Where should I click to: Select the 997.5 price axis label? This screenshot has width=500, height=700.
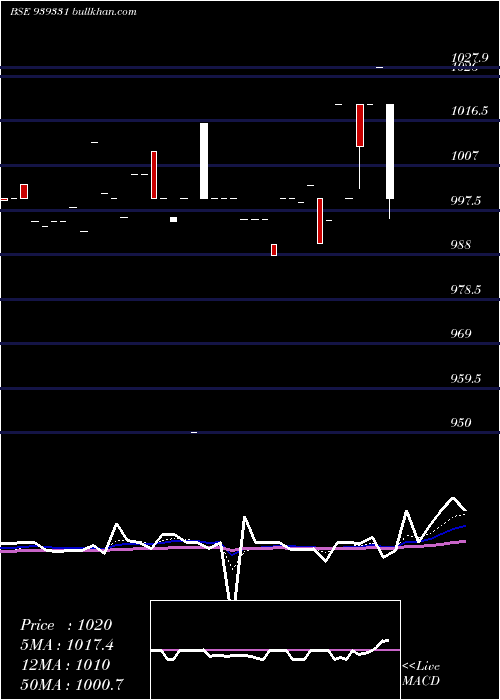tap(466, 200)
